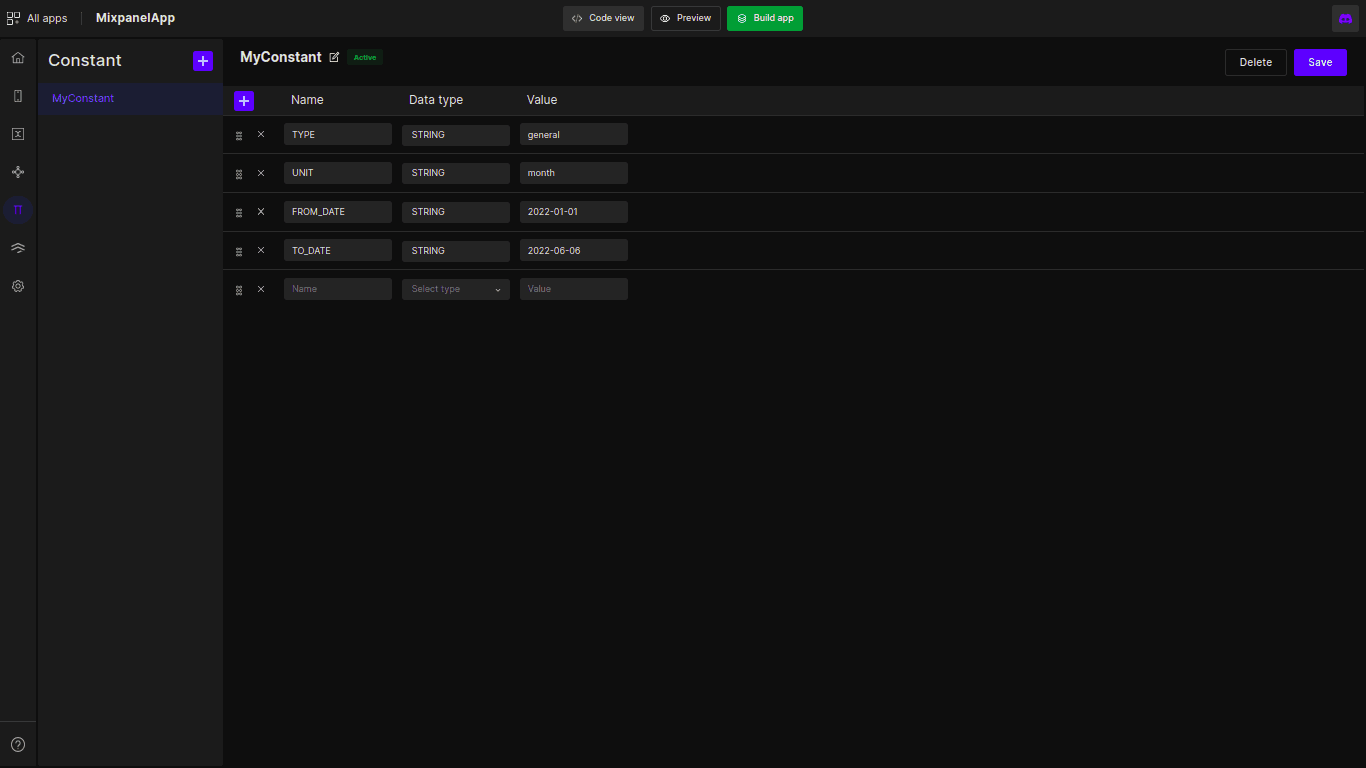
Task: Select the highlighted Pi constants icon
Action: pos(17,209)
